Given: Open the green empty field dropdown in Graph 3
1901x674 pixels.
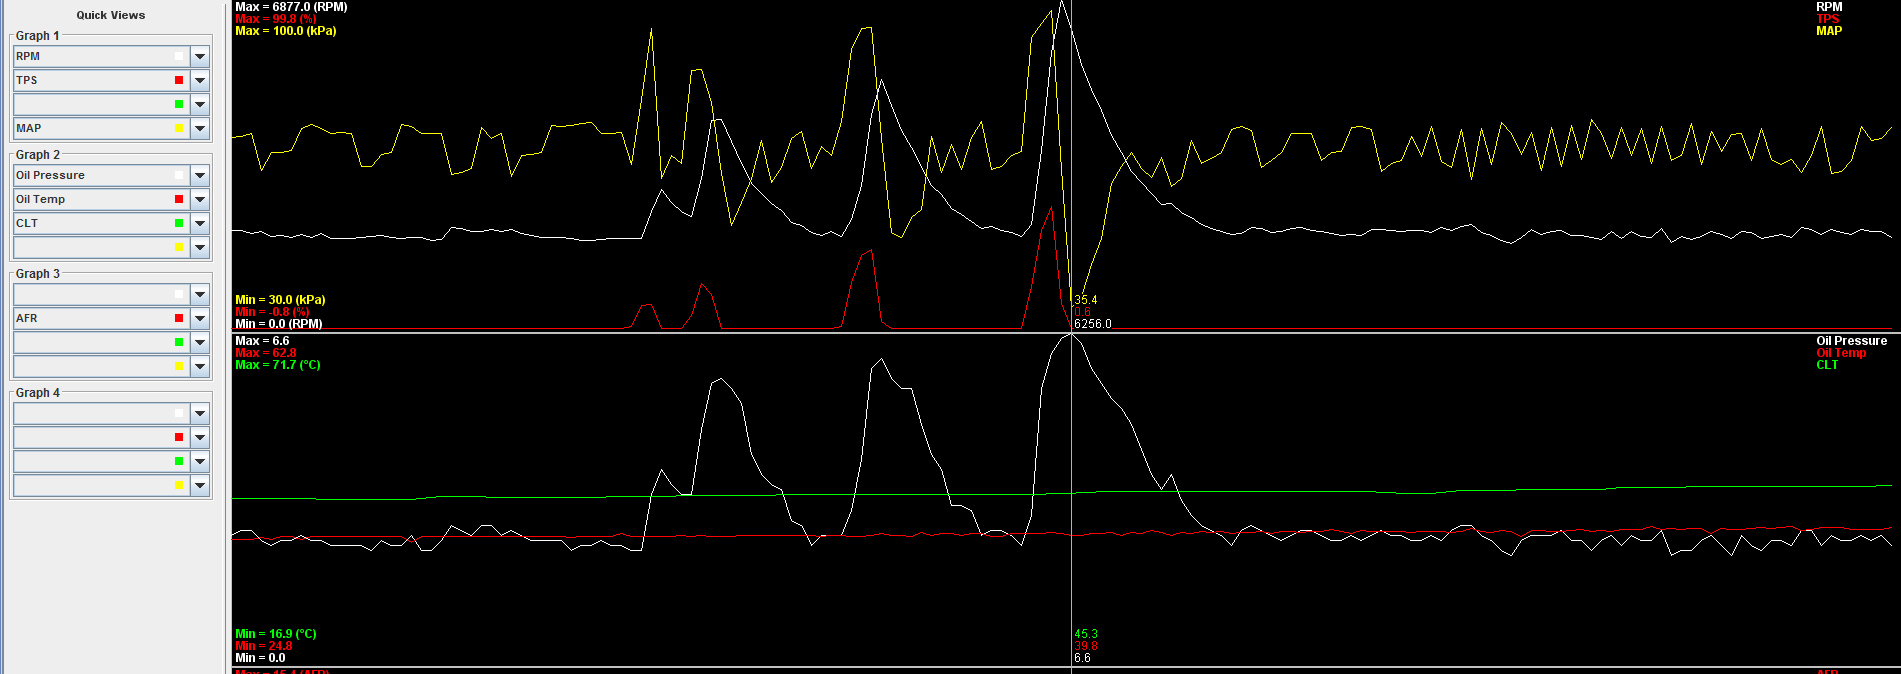Looking at the screenshot, I should click(x=200, y=343).
